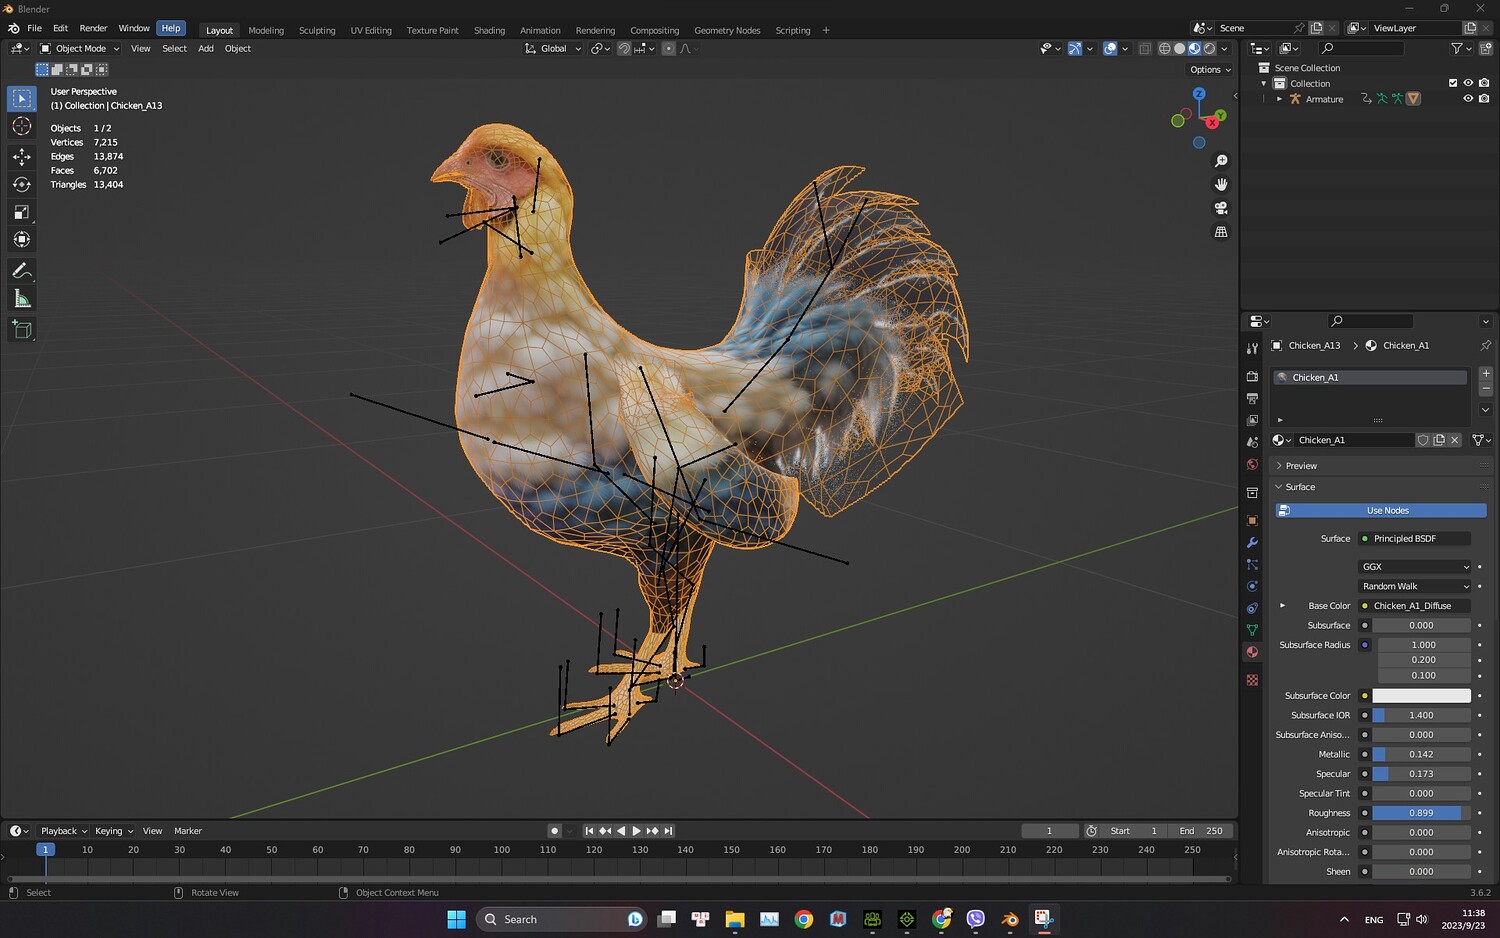Click the Metallic slider

(1421, 754)
